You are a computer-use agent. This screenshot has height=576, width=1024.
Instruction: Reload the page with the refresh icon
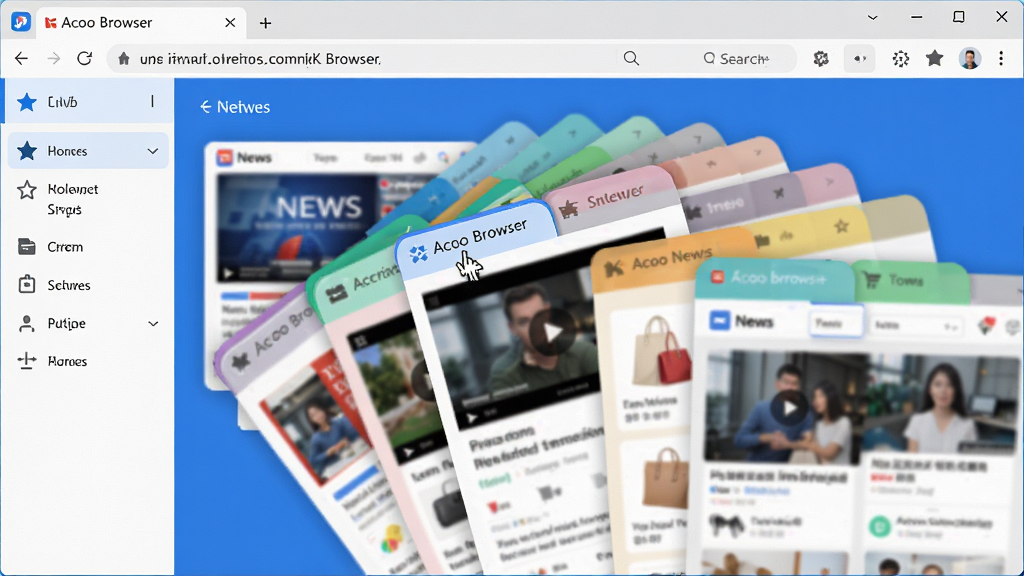point(84,58)
